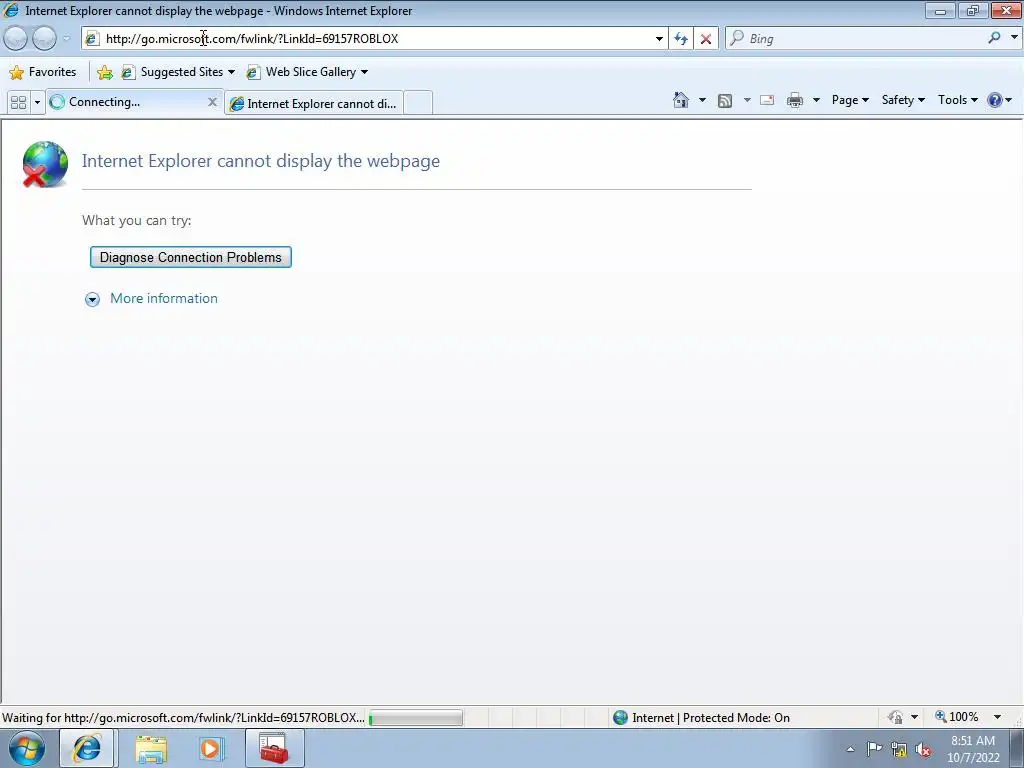Click the red Stop loading icon

coord(706,39)
